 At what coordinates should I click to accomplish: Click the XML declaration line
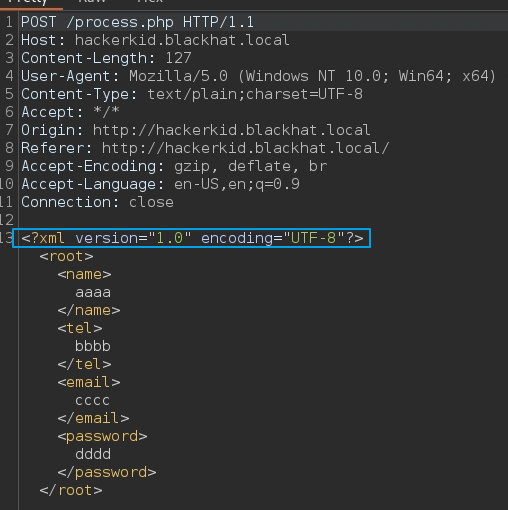(192, 238)
